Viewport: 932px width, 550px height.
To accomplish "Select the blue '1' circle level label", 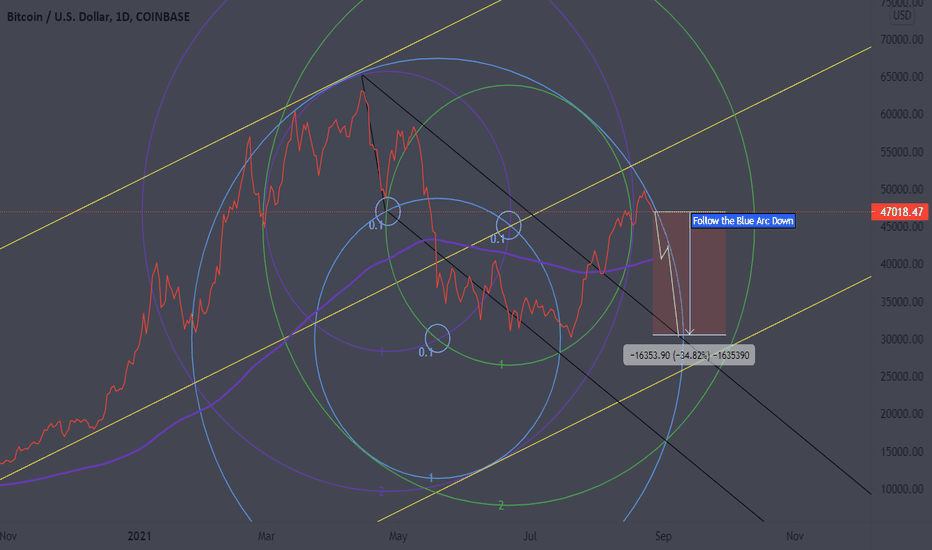I will (432, 477).
